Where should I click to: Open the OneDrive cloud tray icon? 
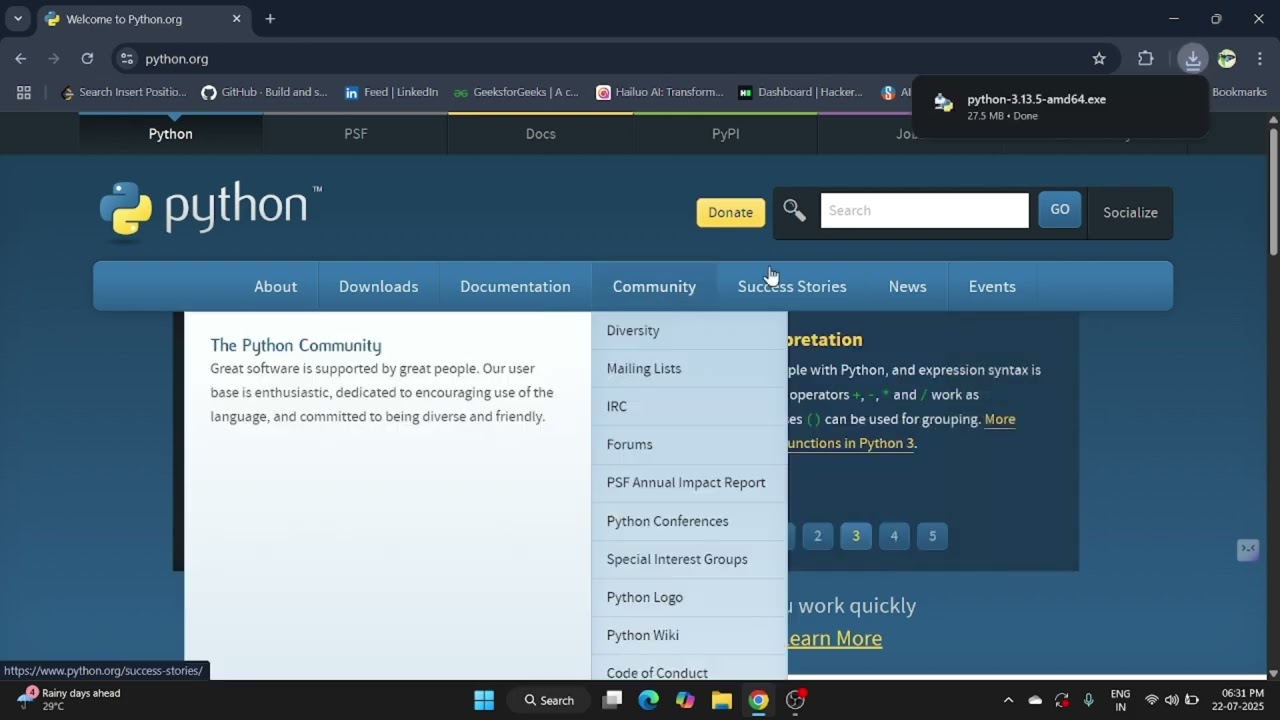[x=1035, y=700]
